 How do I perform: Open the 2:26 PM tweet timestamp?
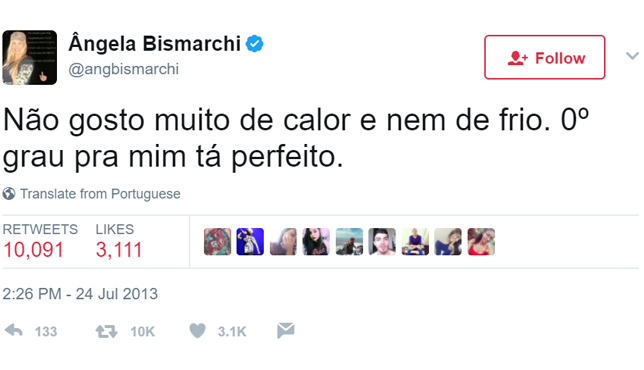tap(80, 294)
